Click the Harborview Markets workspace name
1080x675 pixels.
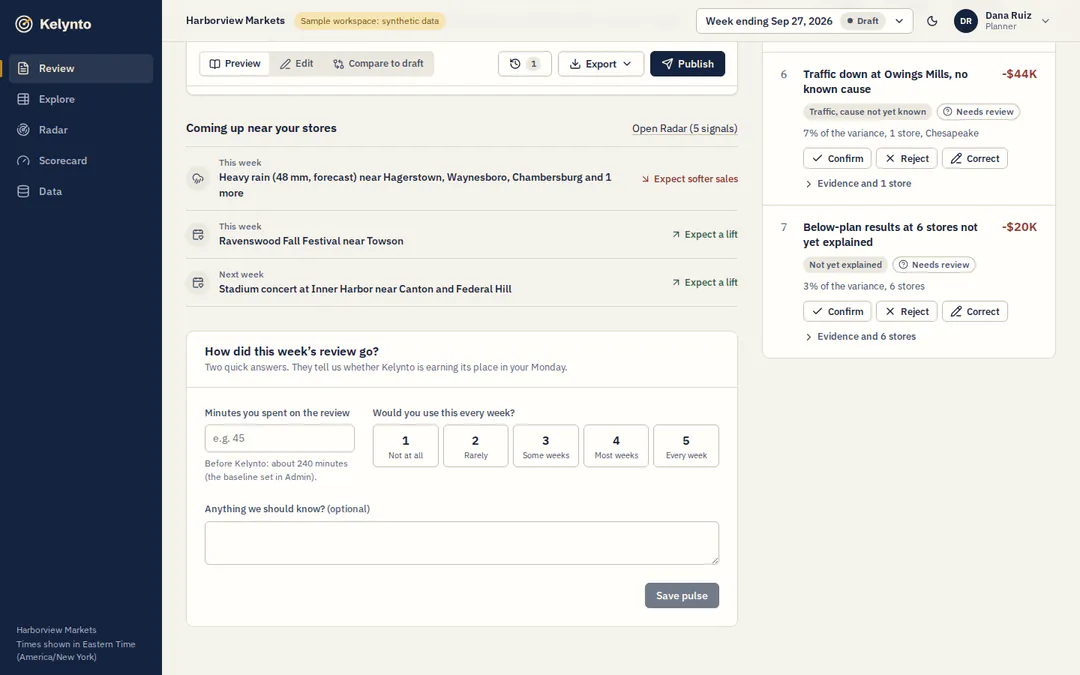[x=235, y=21]
